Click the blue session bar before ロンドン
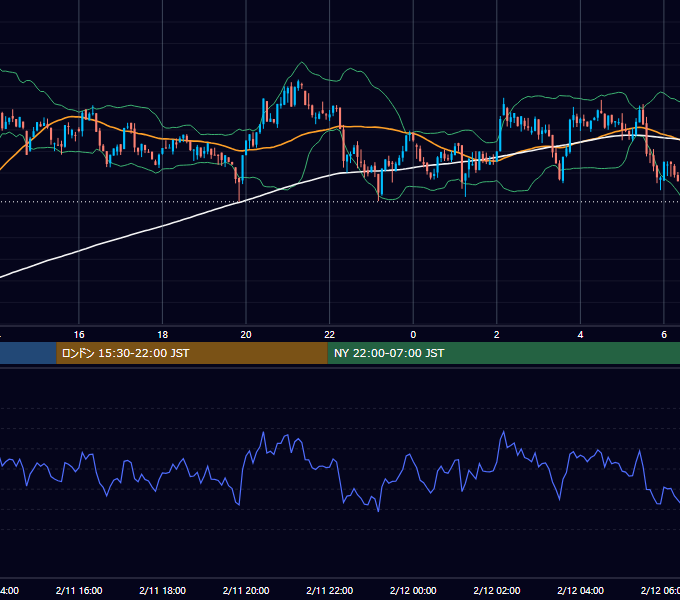 (28, 353)
